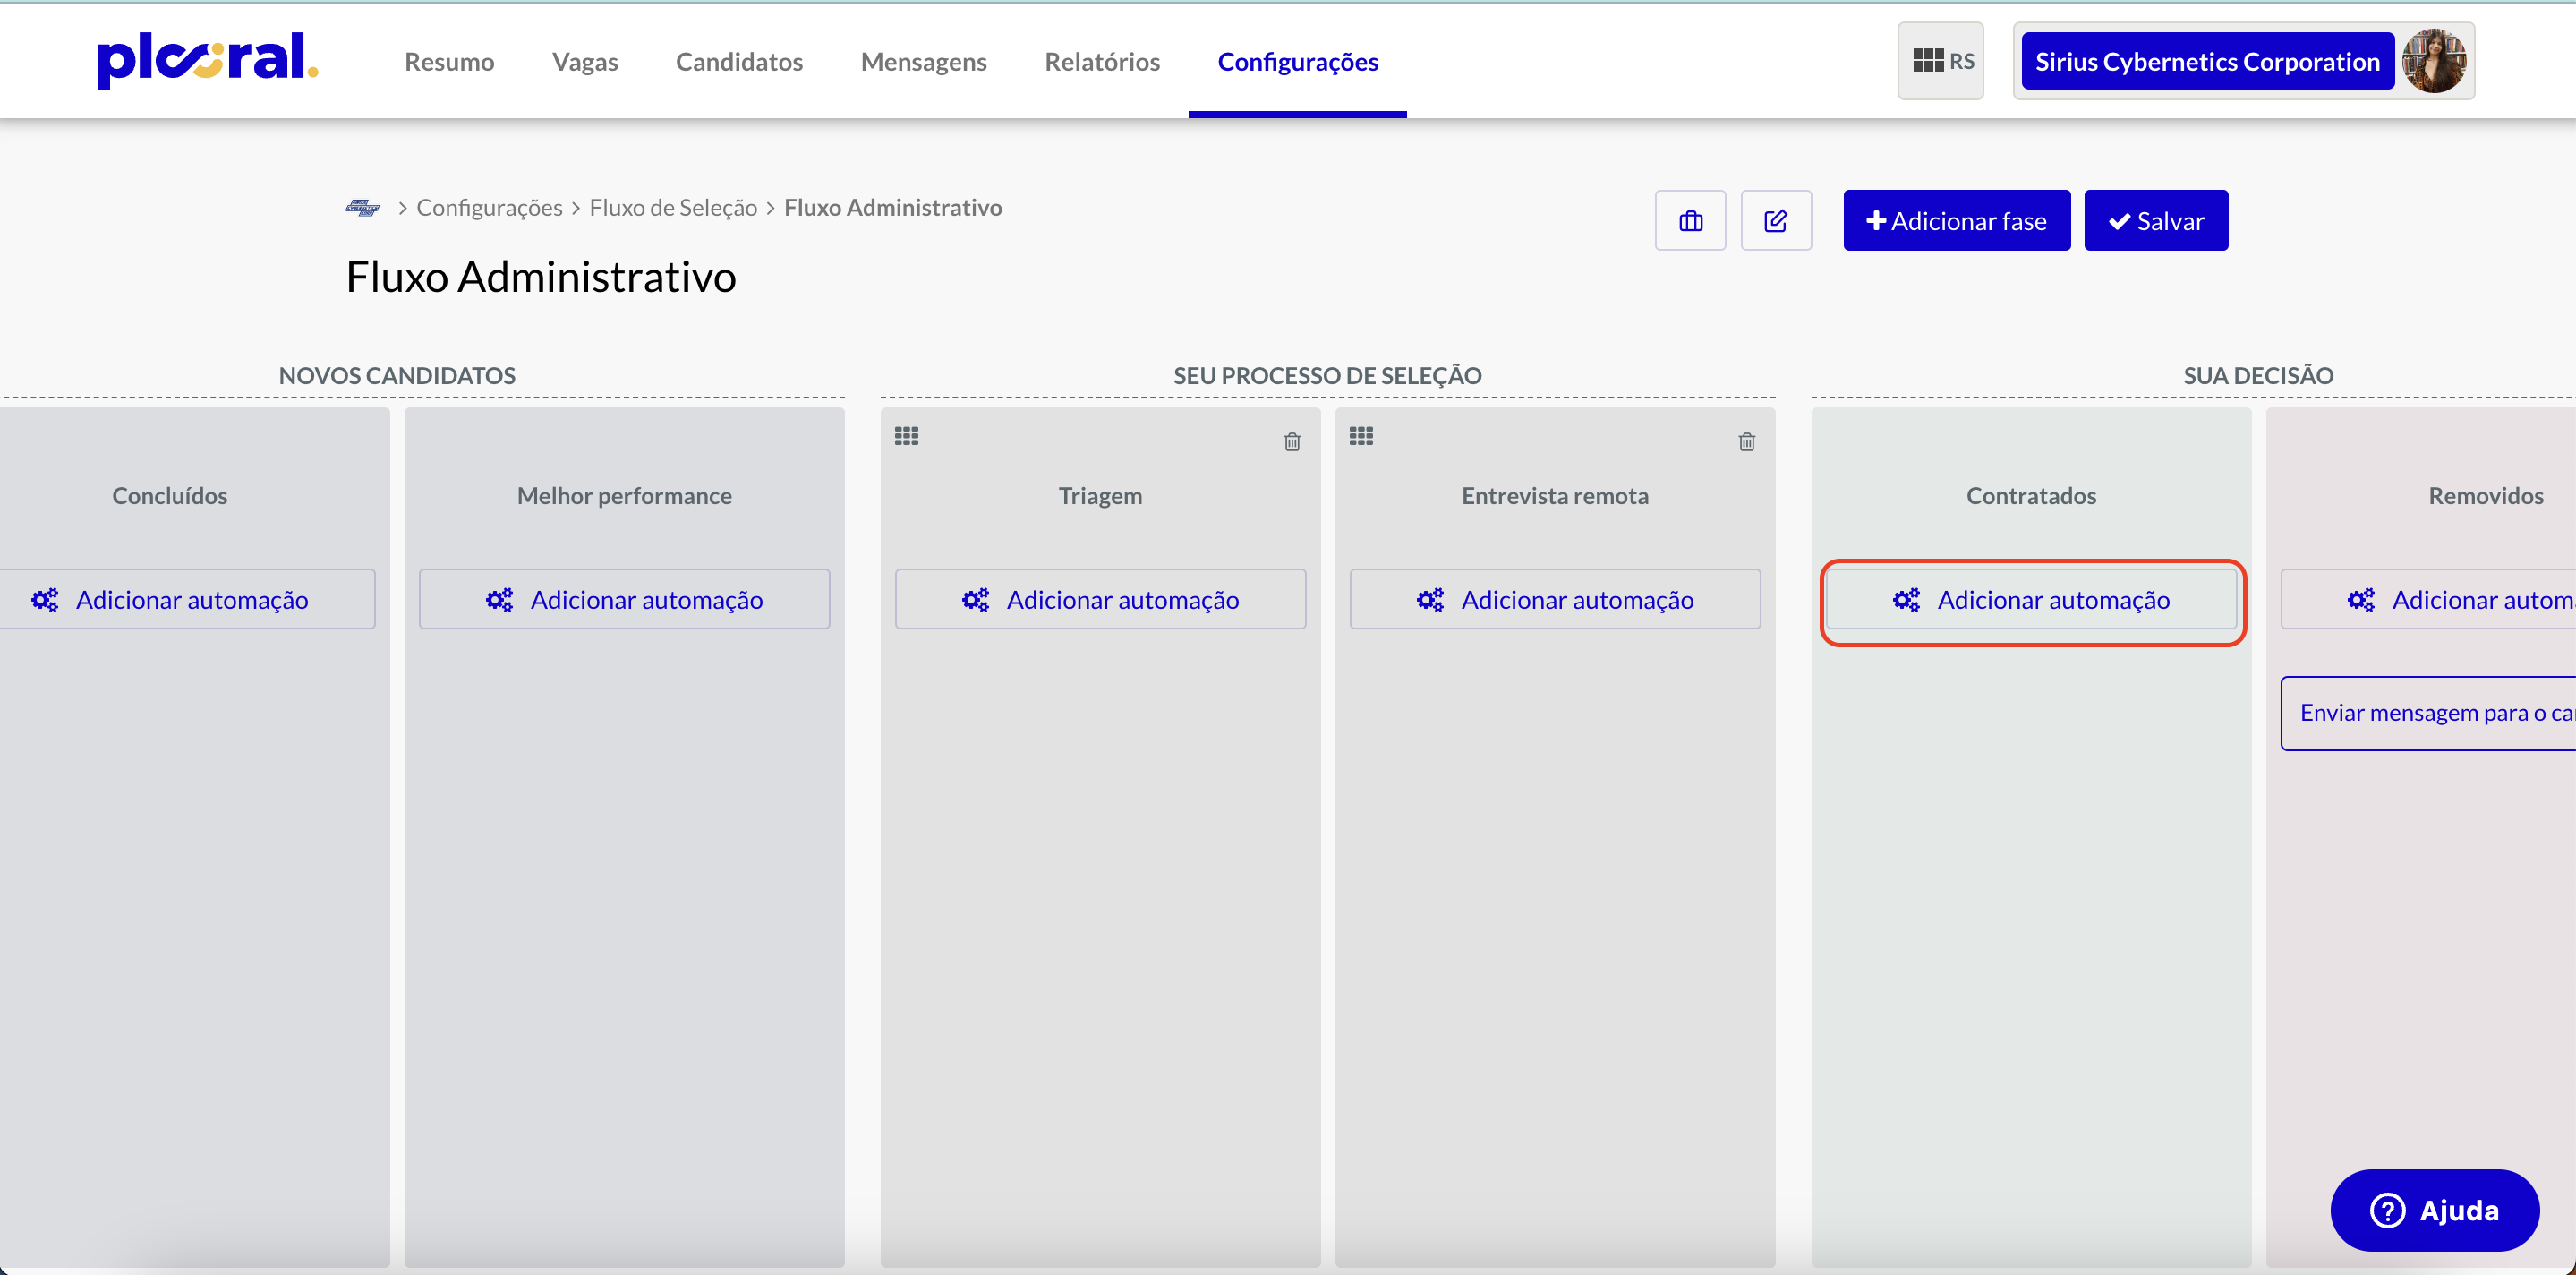Delete the Triagem phase via trash icon
This screenshot has width=2576, height=1275.
click(1292, 441)
